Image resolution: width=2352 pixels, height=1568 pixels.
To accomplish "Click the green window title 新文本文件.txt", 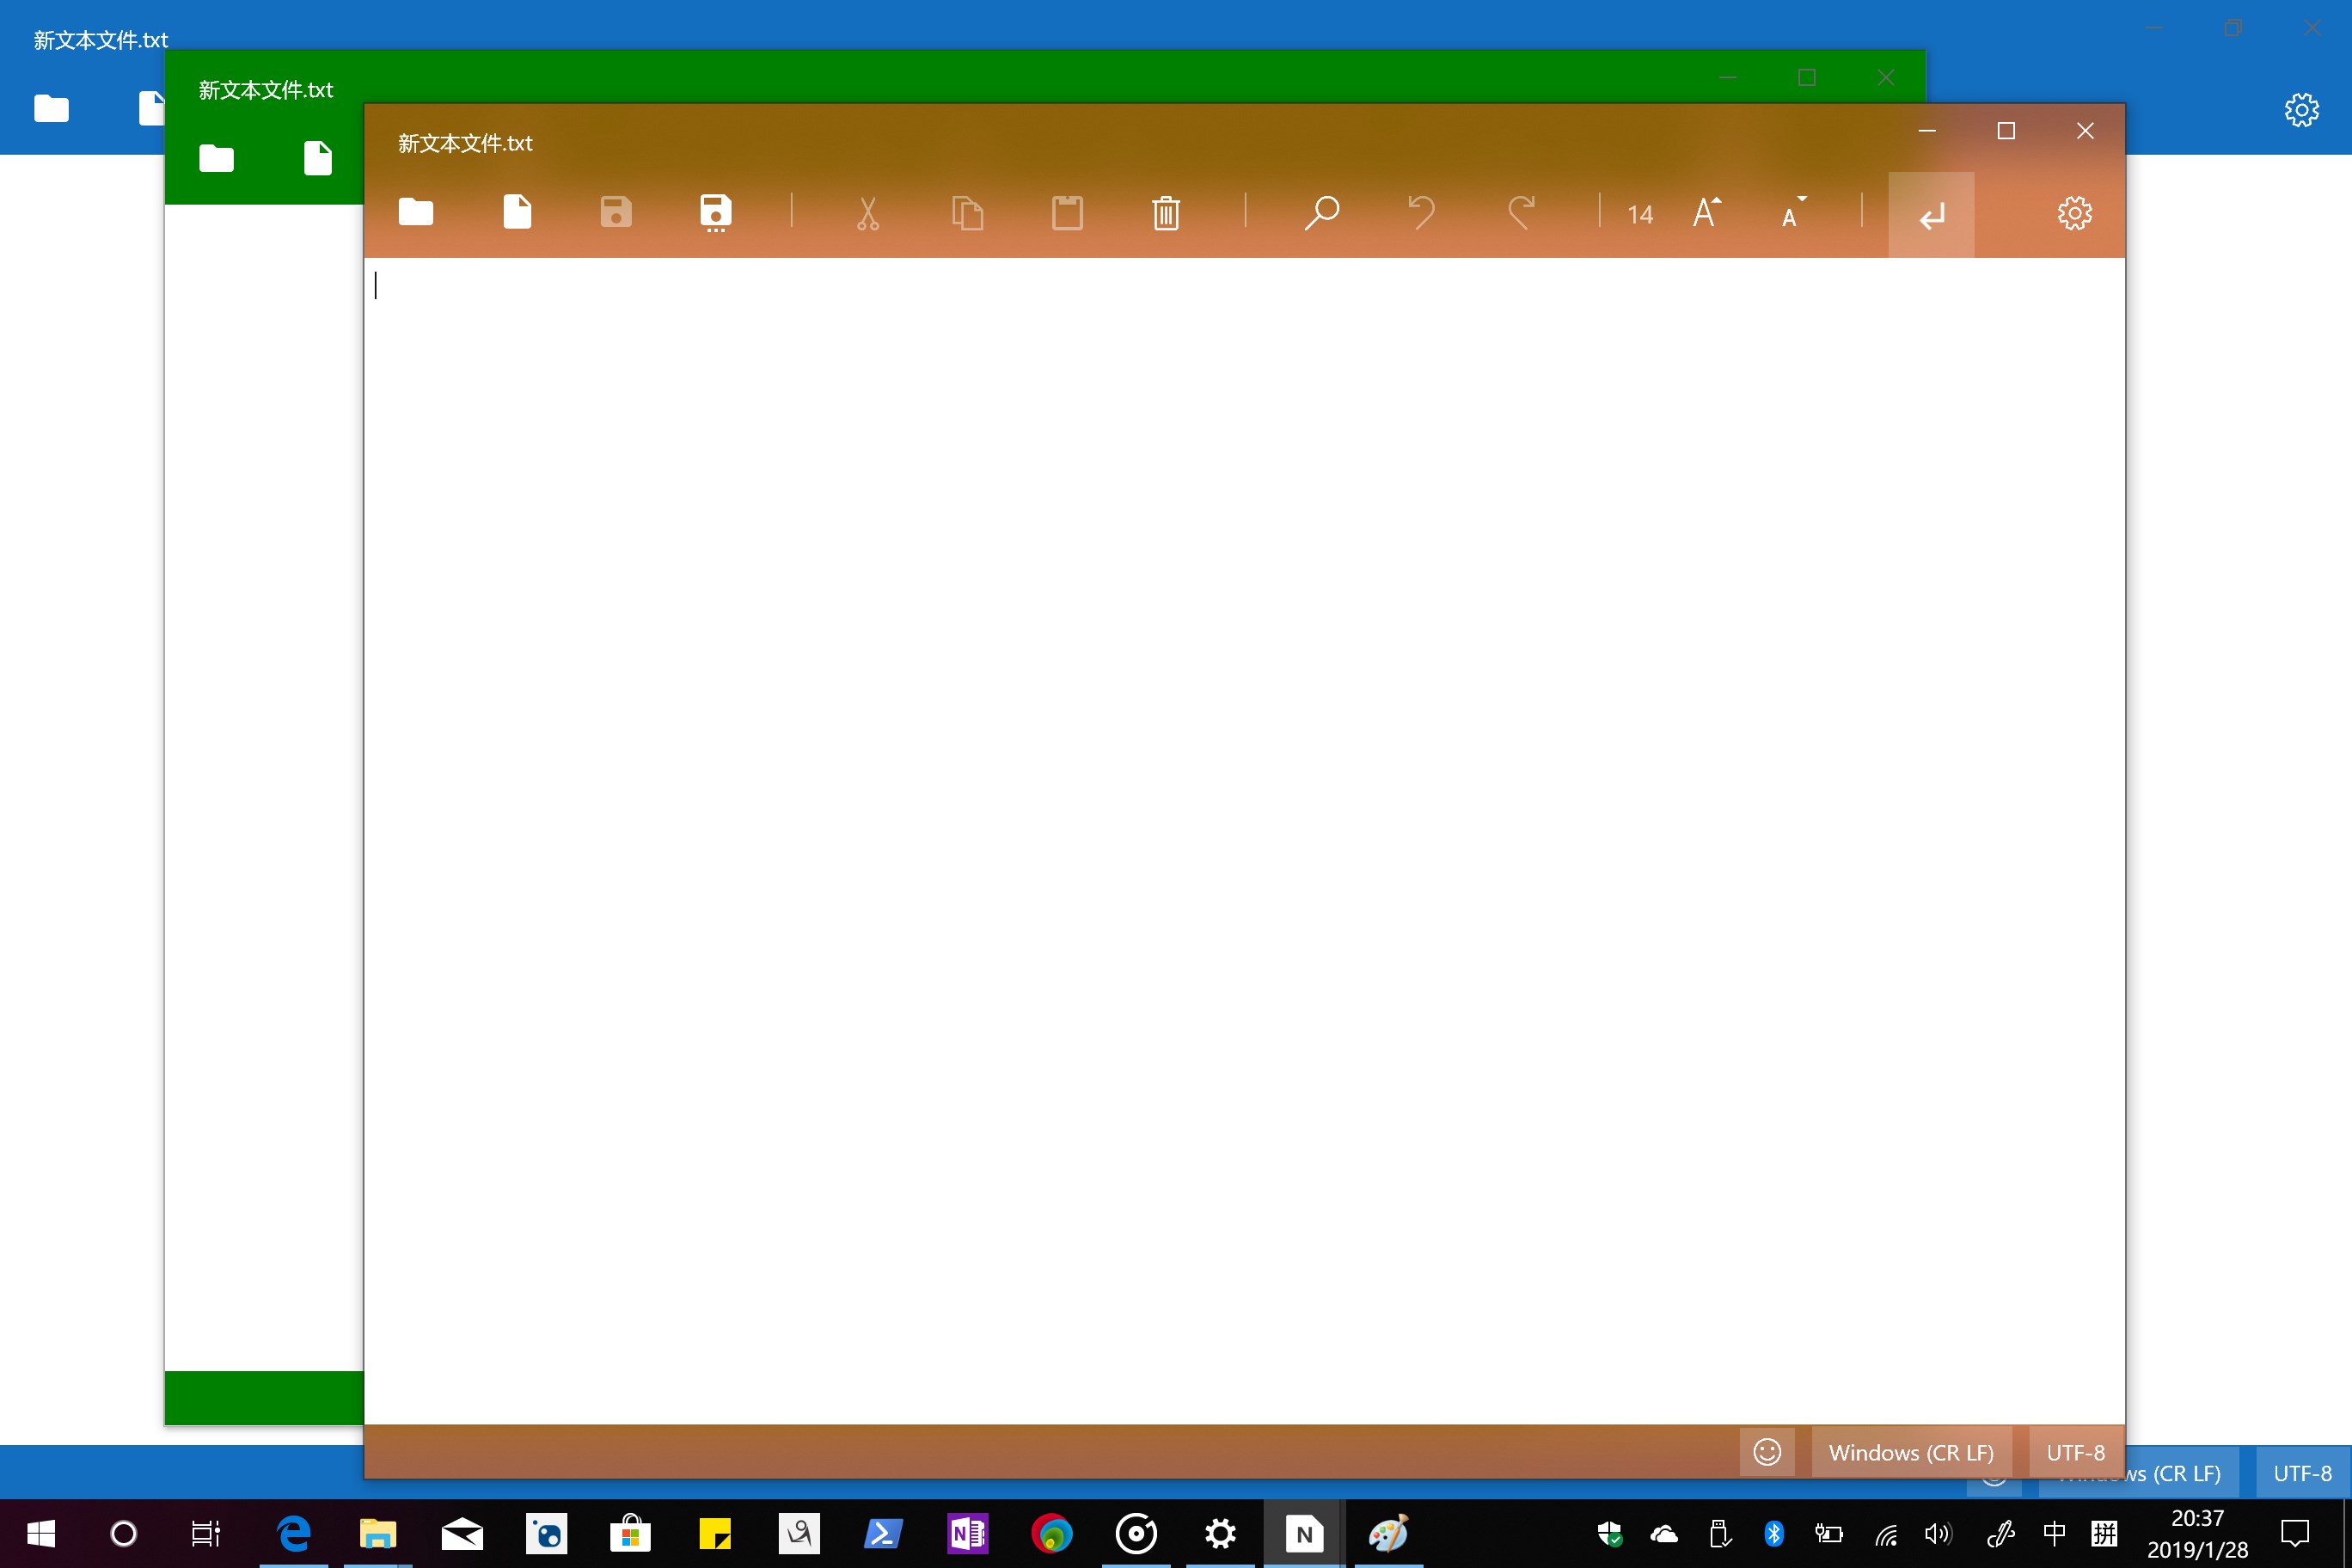I will click(265, 90).
